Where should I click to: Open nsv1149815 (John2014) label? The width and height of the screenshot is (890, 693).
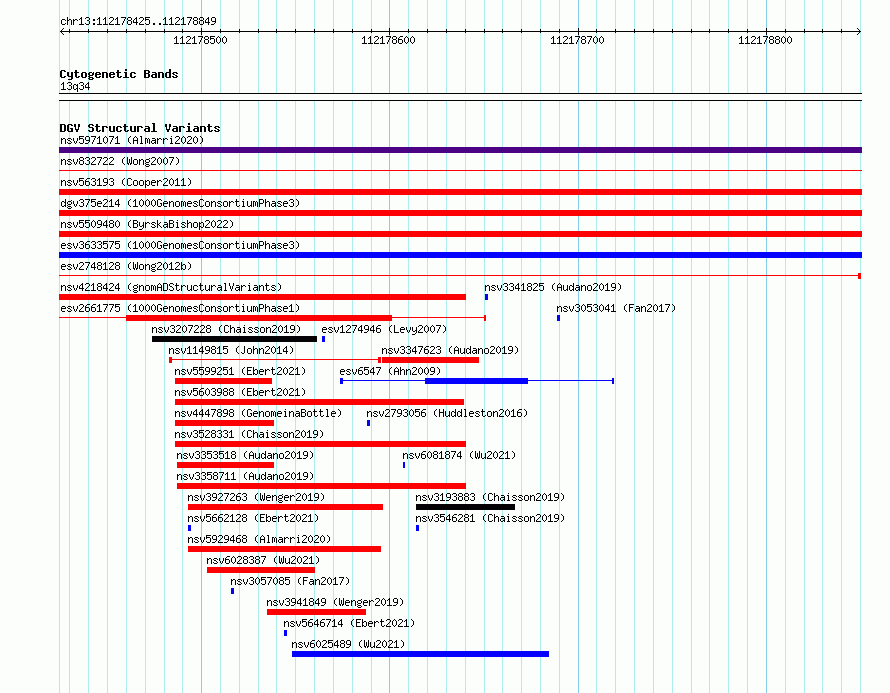click(231, 350)
